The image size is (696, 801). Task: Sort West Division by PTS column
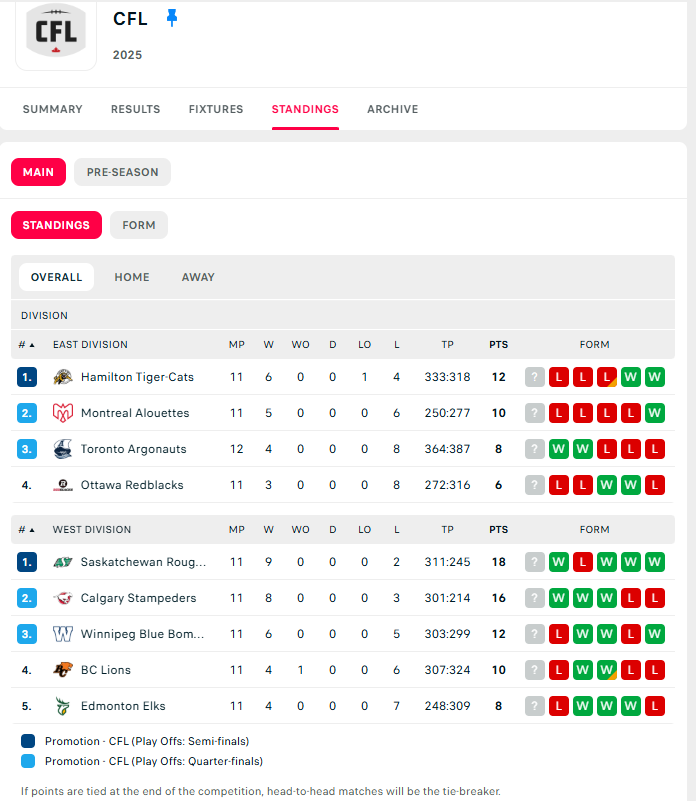(x=498, y=530)
